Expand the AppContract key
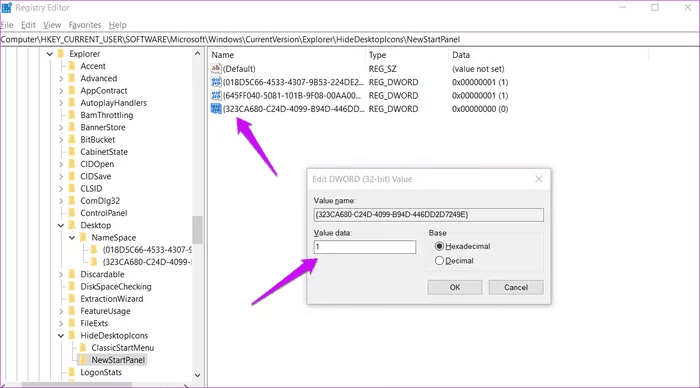Screen dimensions: 700x388 point(61,91)
